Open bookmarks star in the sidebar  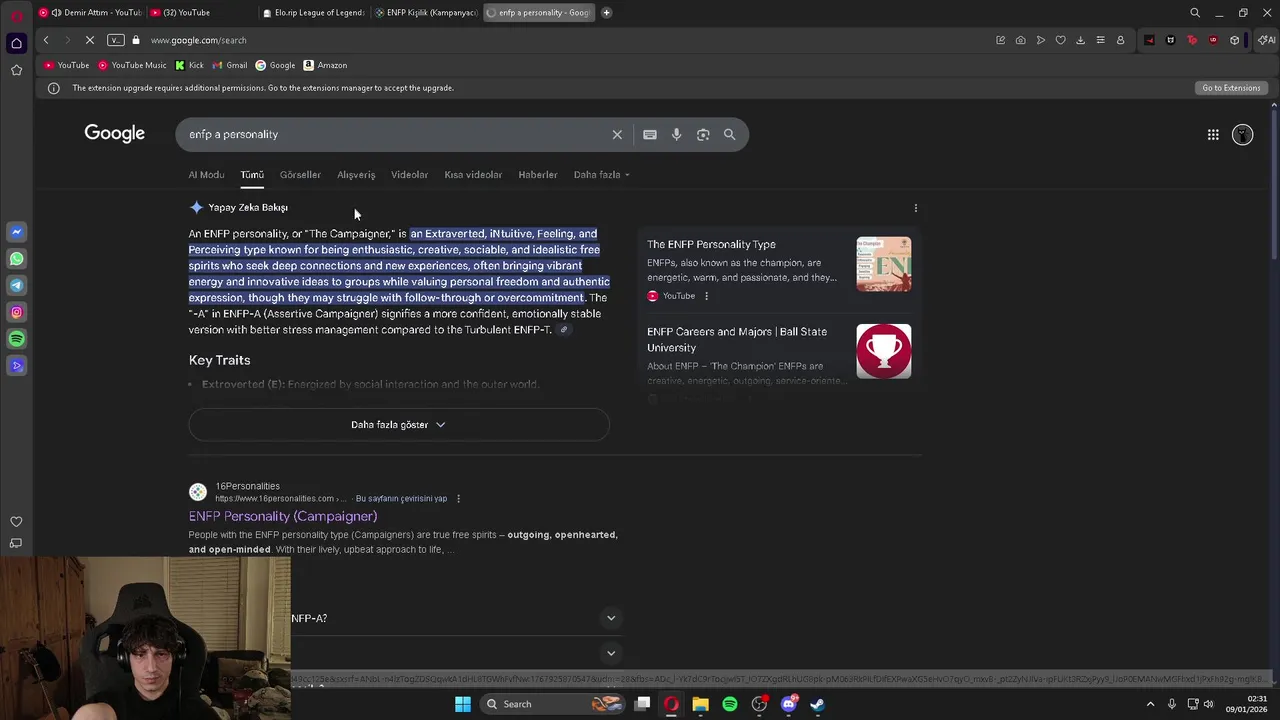pyautogui.click(x=16, y=70)
